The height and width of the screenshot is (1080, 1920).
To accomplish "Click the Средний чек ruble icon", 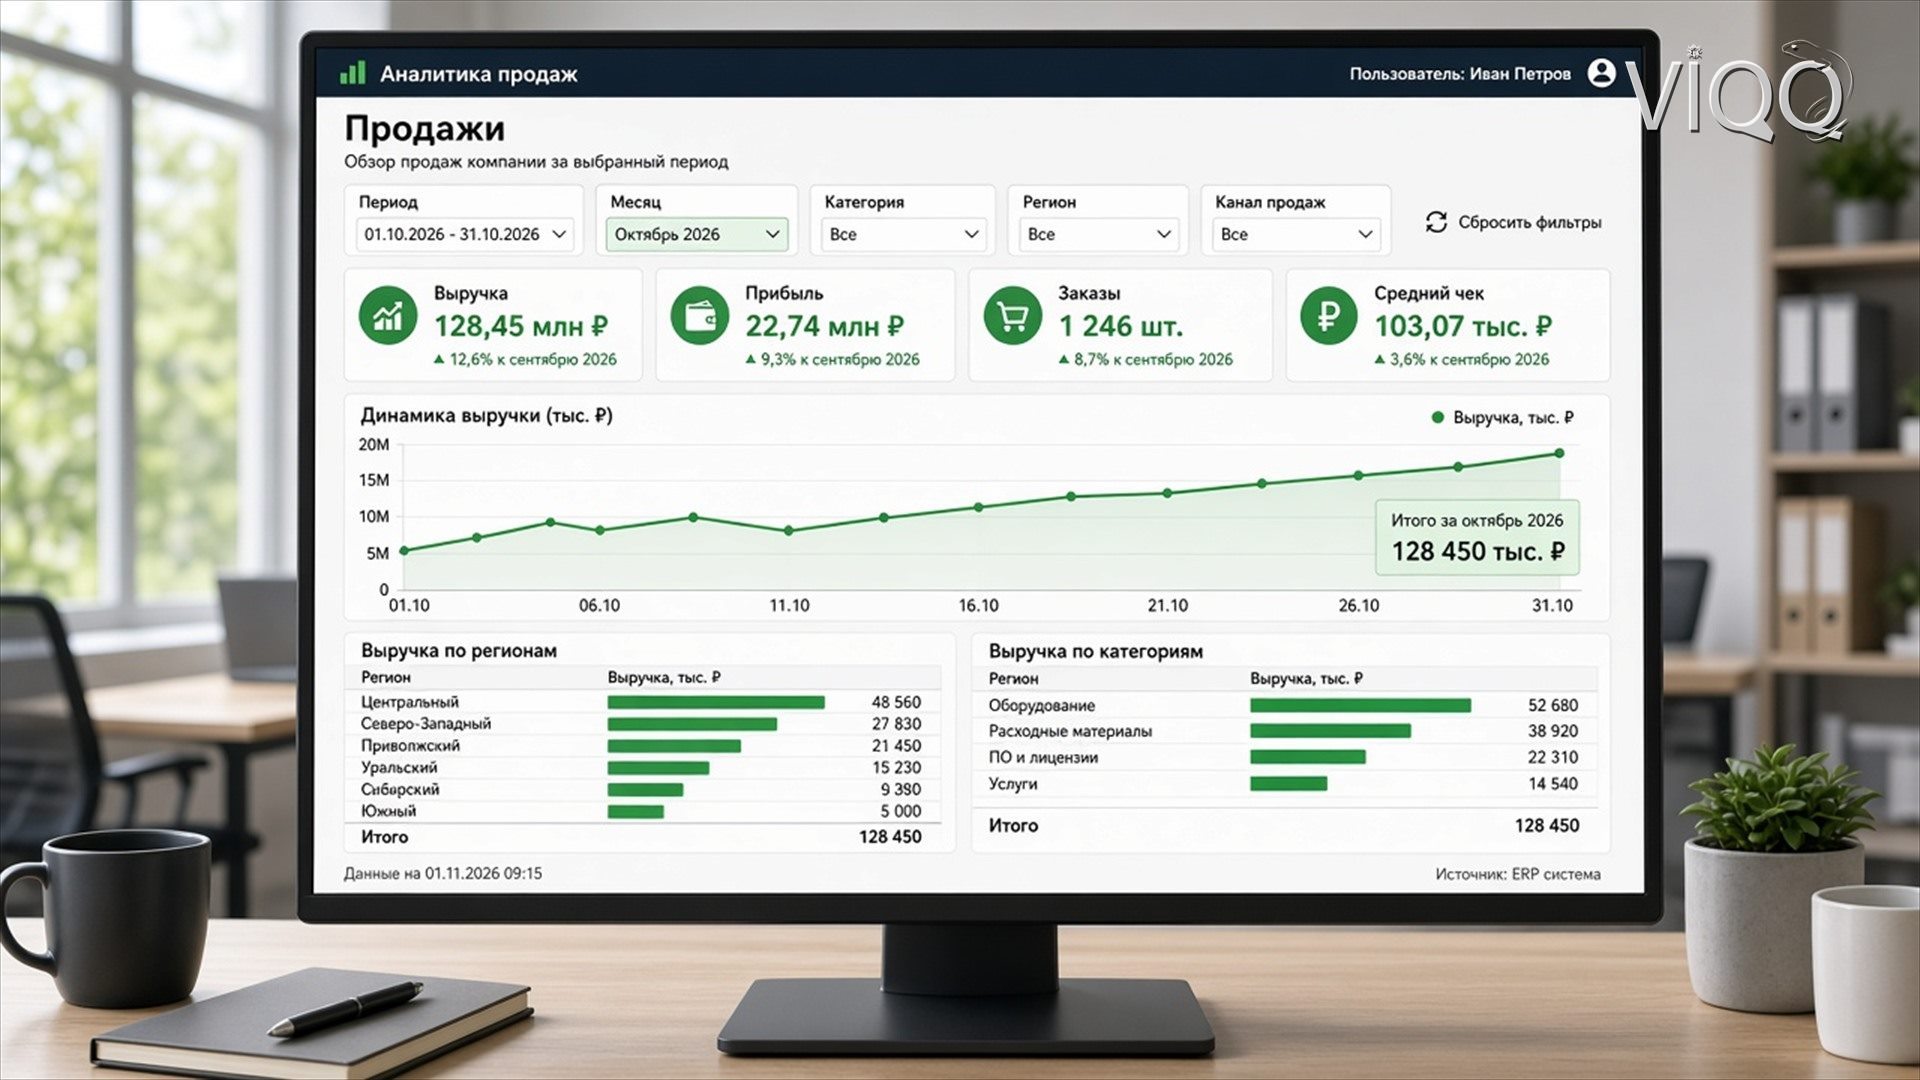I will (1328, 316).
